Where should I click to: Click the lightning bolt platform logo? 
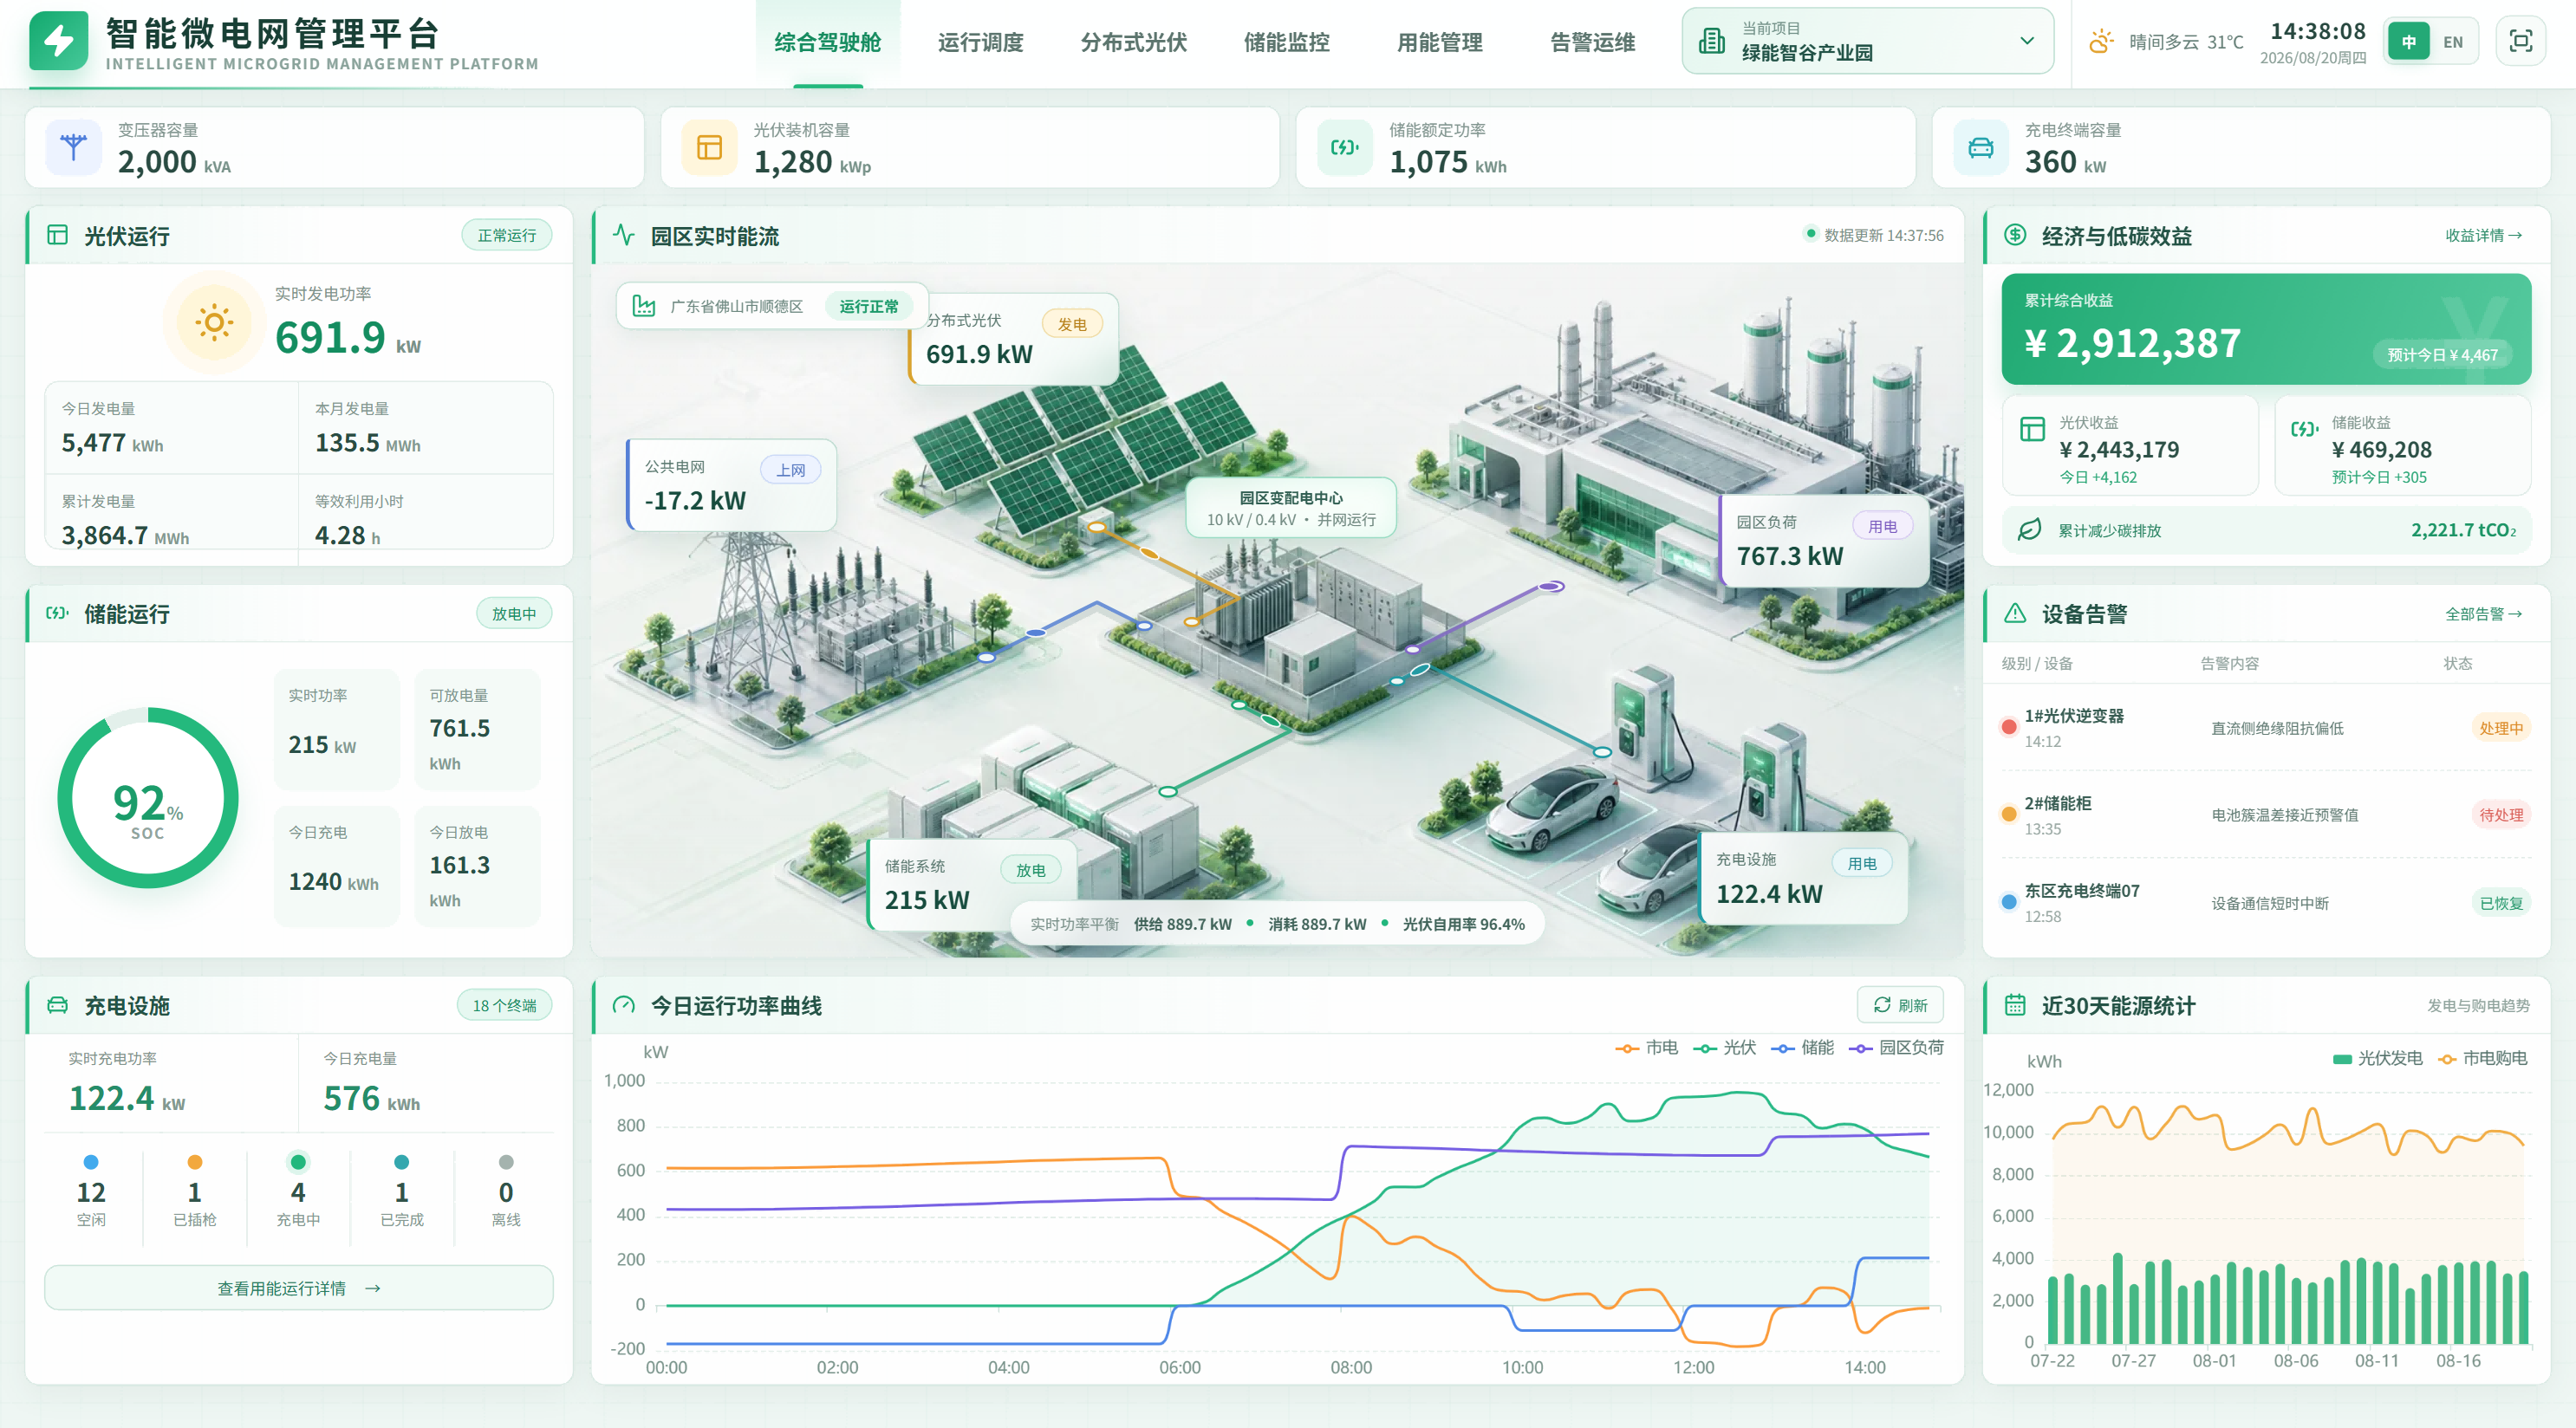click(59, 41)
